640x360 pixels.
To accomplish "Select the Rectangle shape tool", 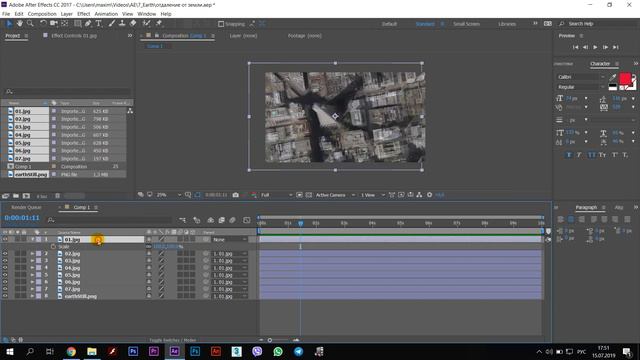I will pyautogui.click(x=77, y=24).
